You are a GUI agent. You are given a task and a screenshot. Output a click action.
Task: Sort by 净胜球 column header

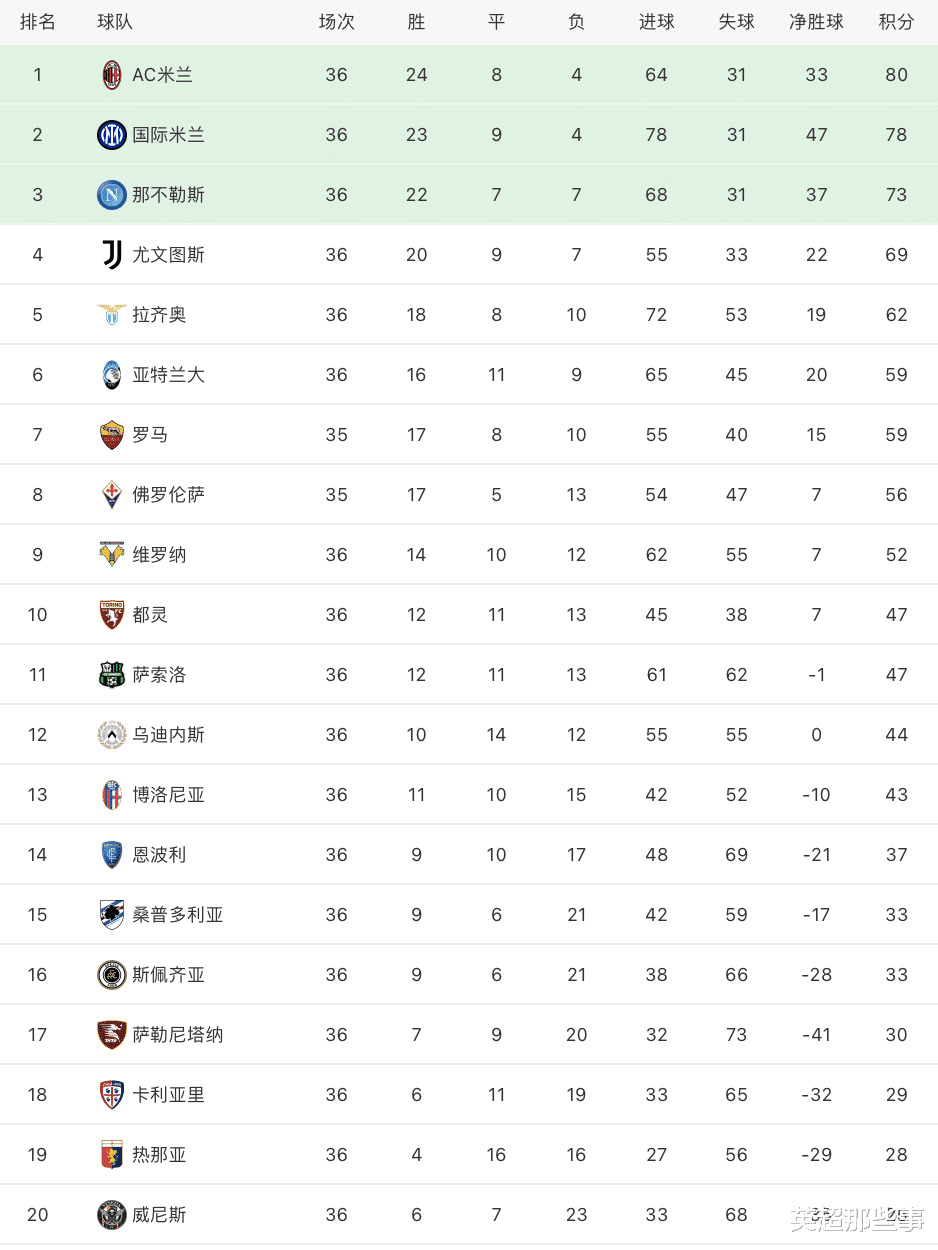(816, 22)
